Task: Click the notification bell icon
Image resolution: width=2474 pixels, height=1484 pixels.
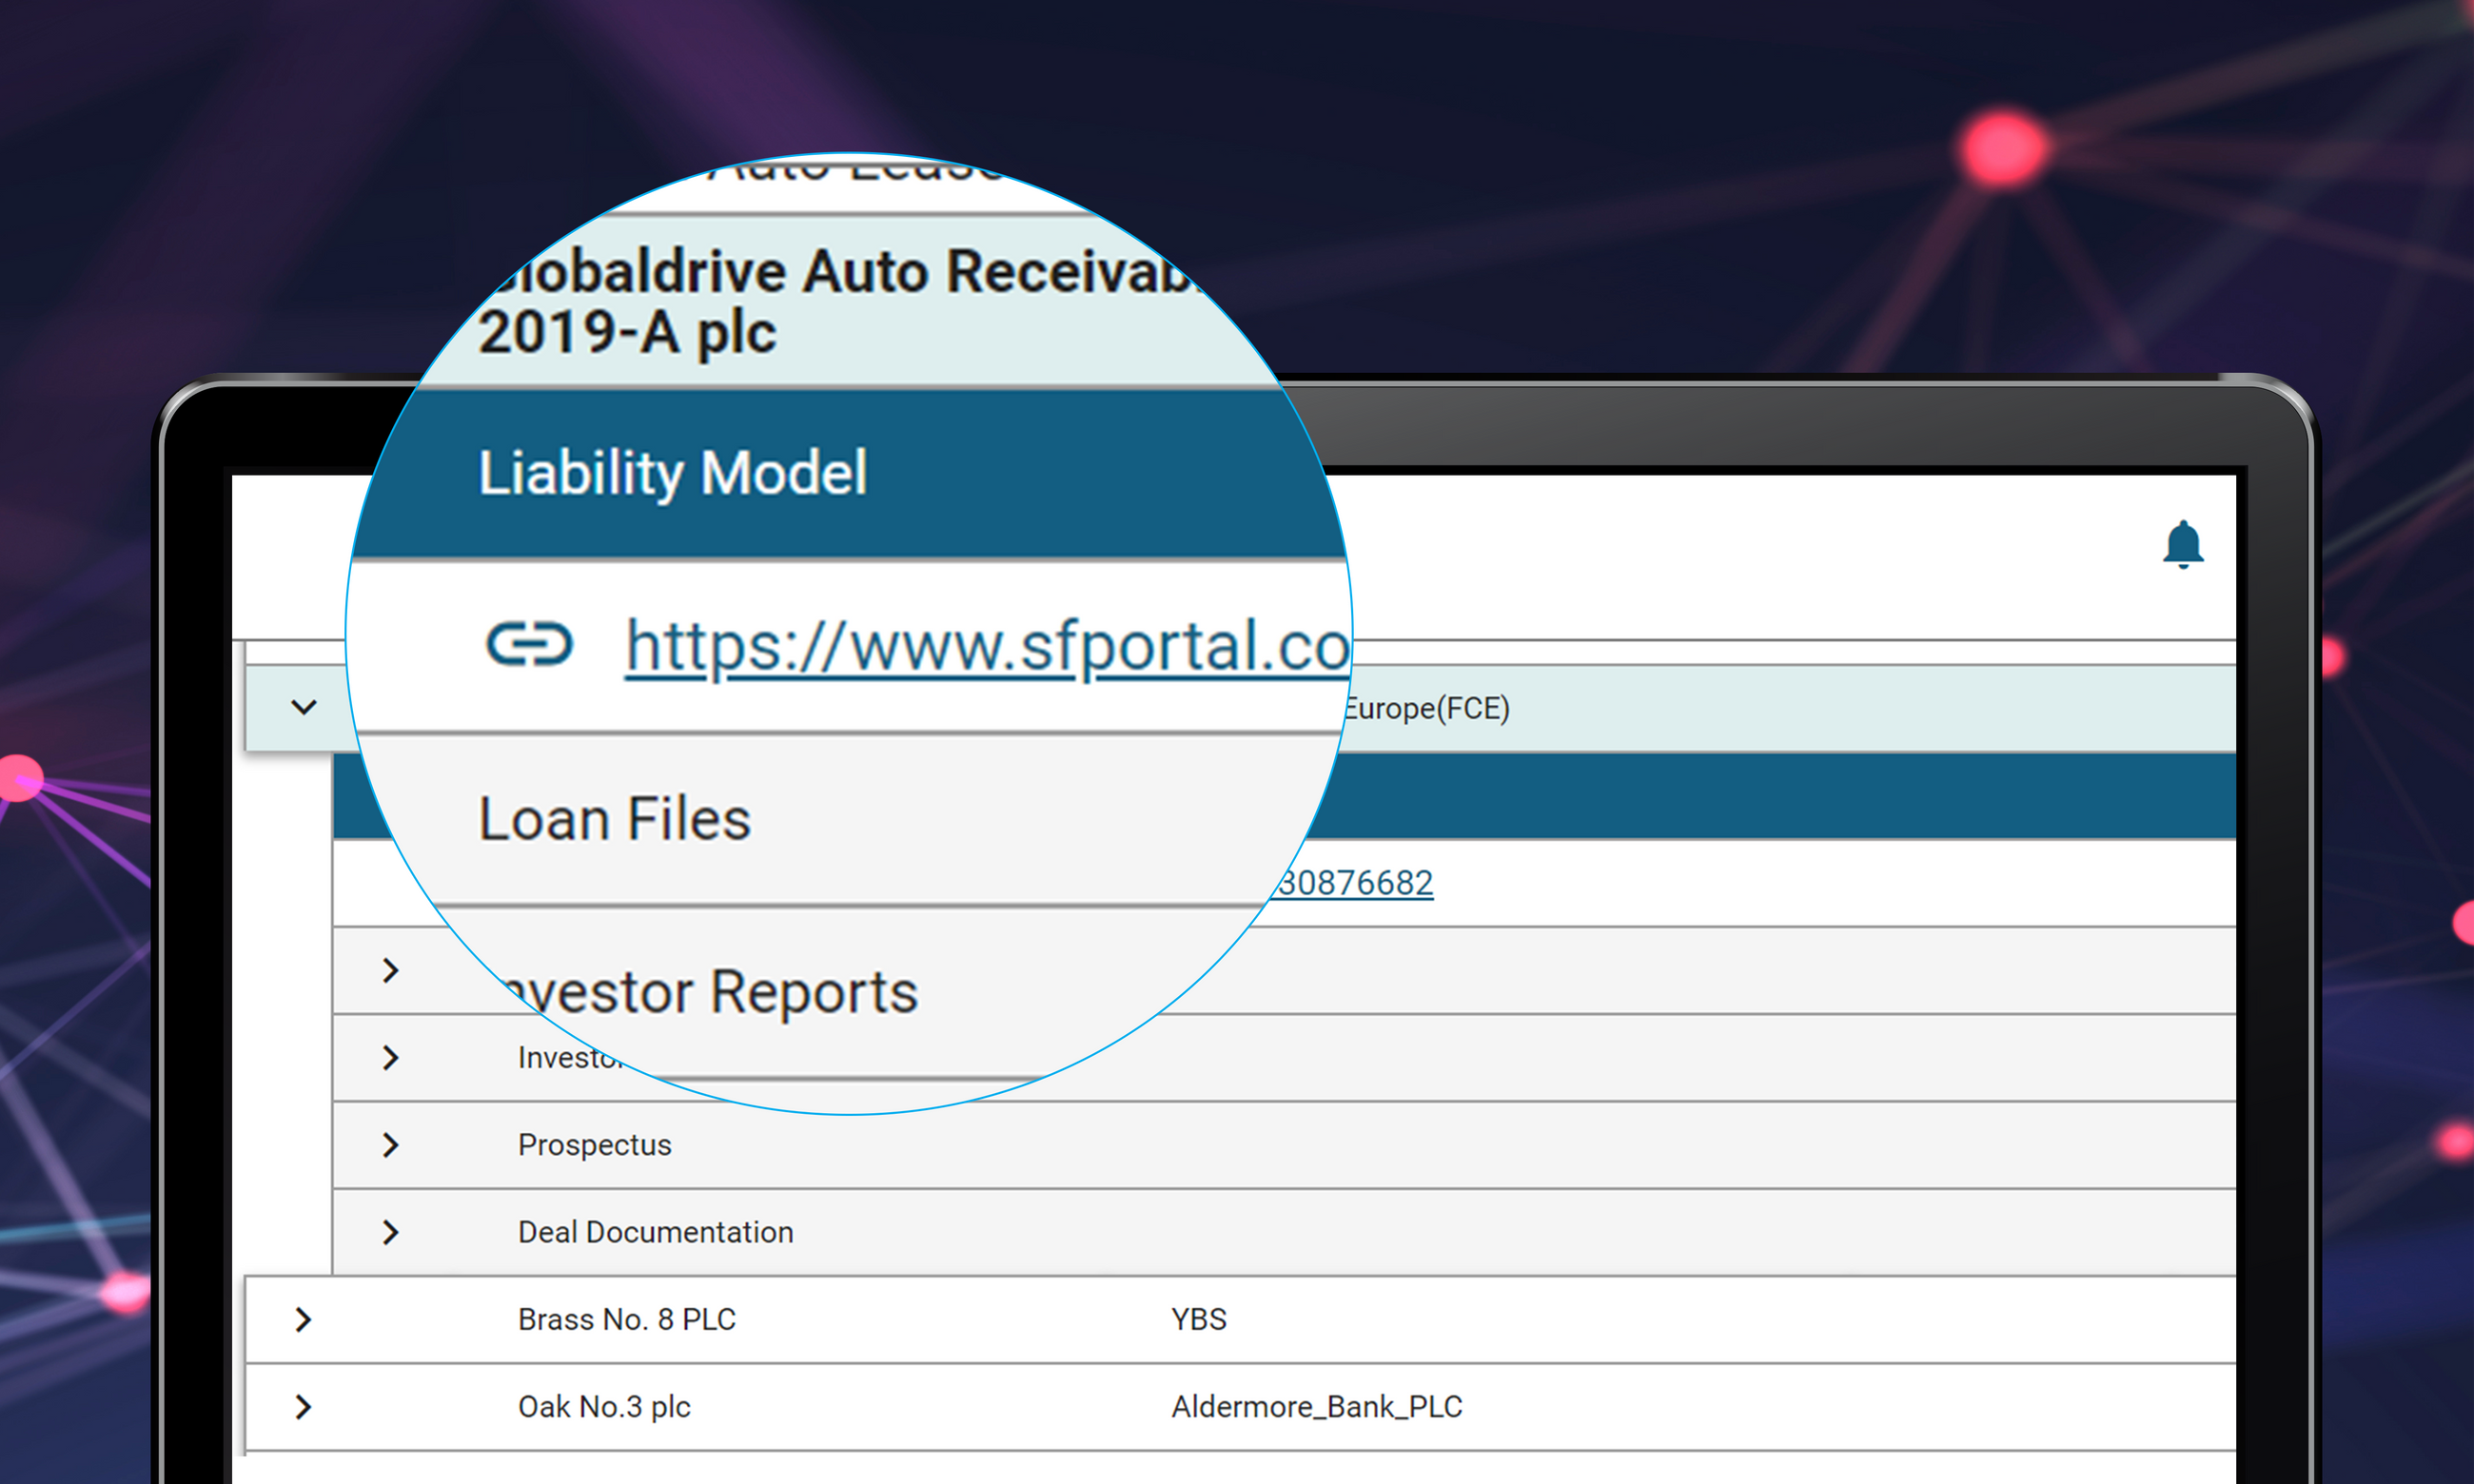Action: coord(2182,545)
